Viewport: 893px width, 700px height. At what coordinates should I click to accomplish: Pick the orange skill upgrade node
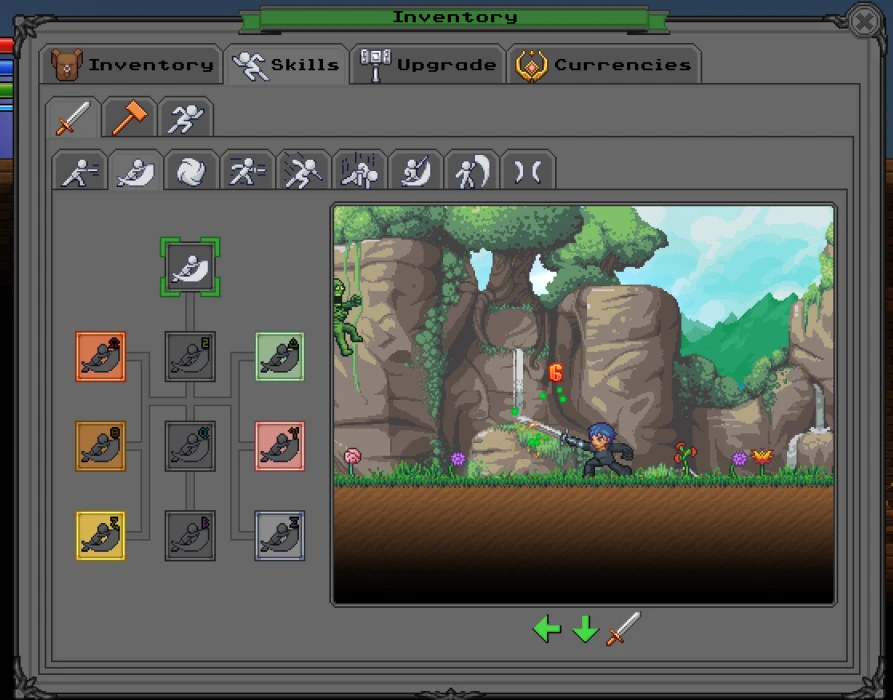click(100, 357)
